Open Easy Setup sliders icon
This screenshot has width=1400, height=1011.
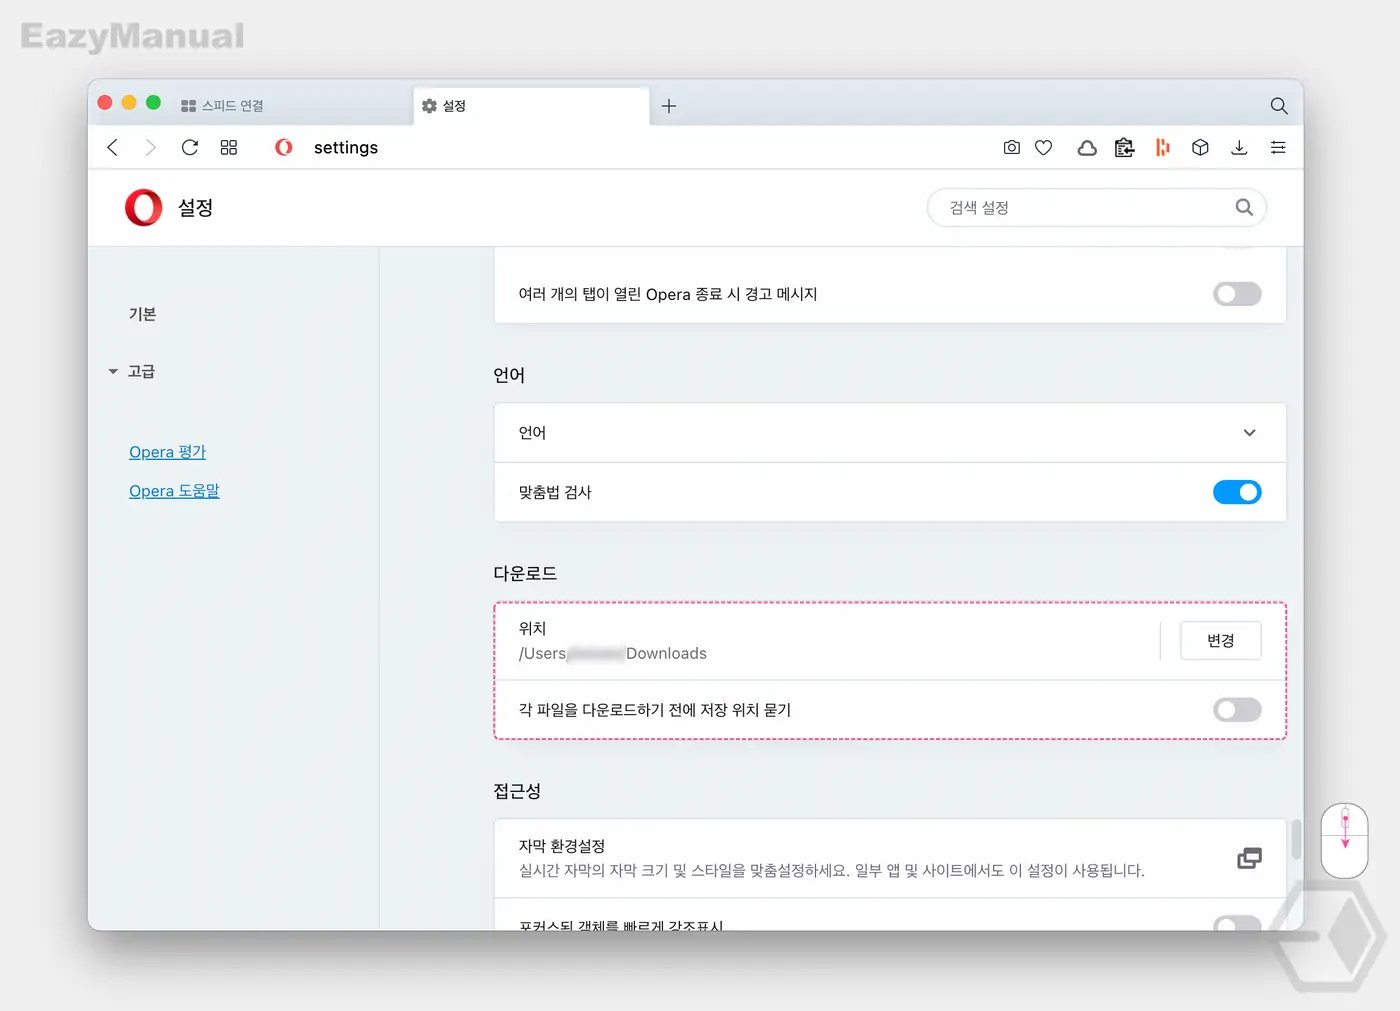(1278, 148)
